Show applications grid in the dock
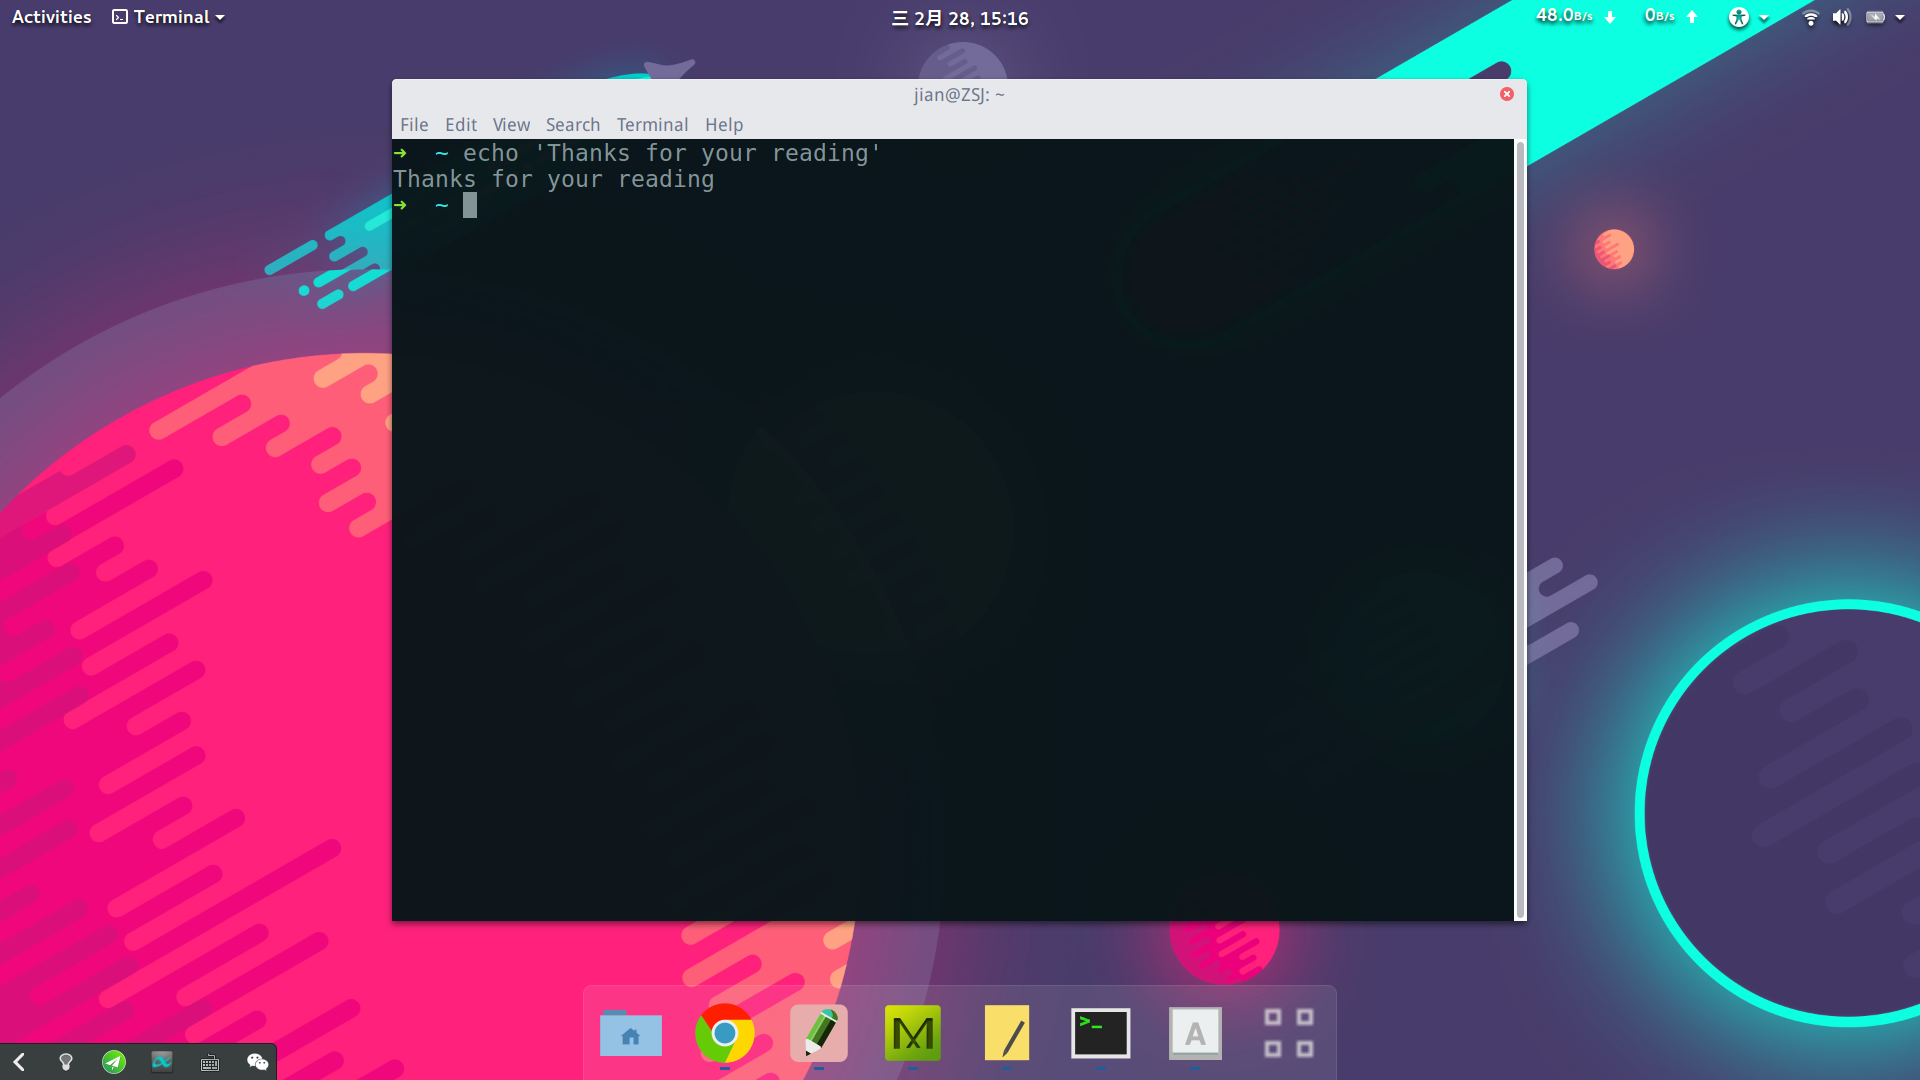Image resolution: width=1920 pixels, height=1080 pixels. tap(1289, 1033)
